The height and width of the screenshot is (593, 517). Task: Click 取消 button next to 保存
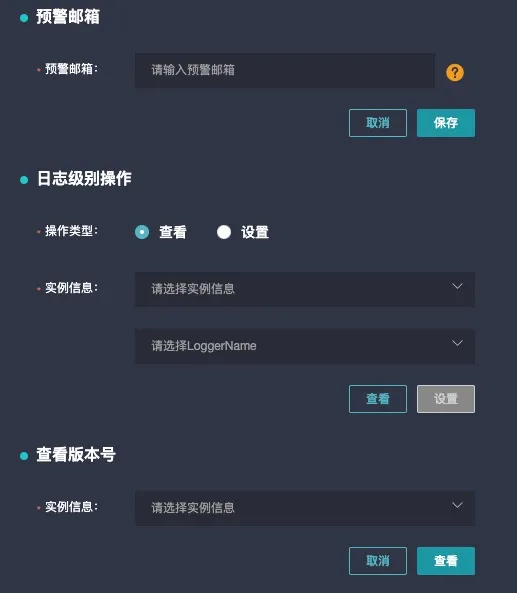(x=378, y=123)
